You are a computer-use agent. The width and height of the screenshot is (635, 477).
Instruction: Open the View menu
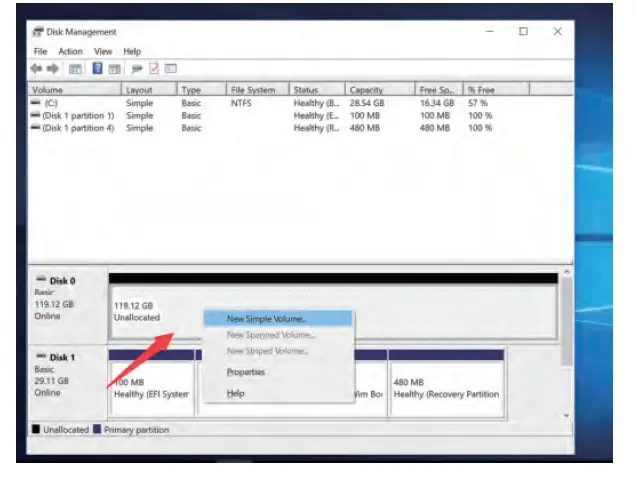click(103, 51)
